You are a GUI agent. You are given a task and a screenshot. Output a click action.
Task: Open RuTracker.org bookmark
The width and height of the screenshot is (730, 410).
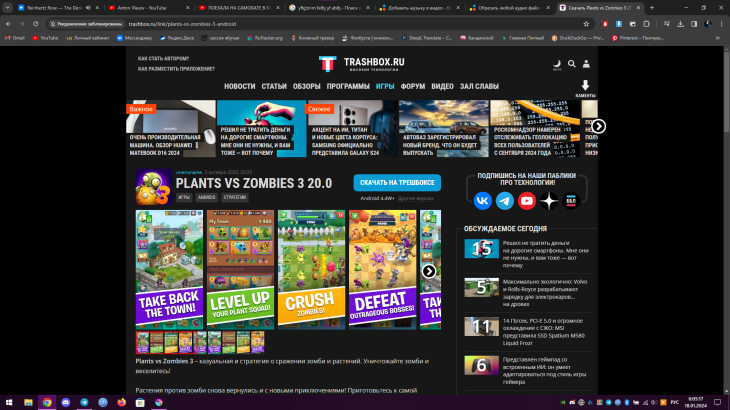coord(265,38)
